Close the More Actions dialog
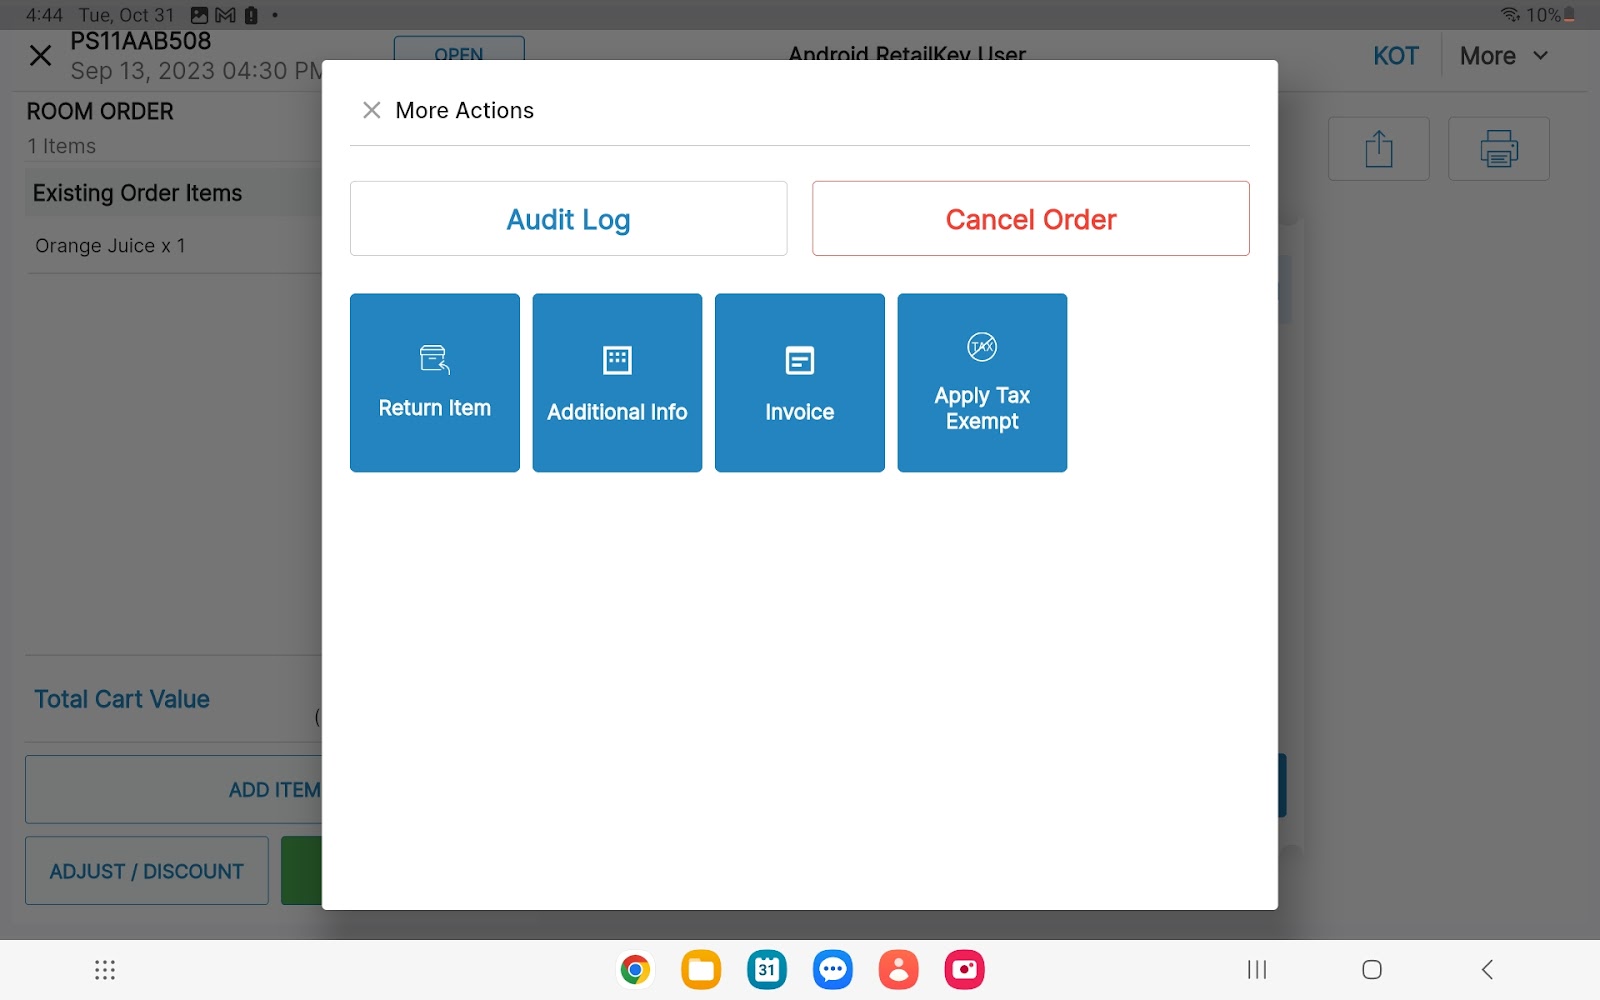This screenshot has width=1600, height=1000. pyautogui.click(x=371, y=110)
